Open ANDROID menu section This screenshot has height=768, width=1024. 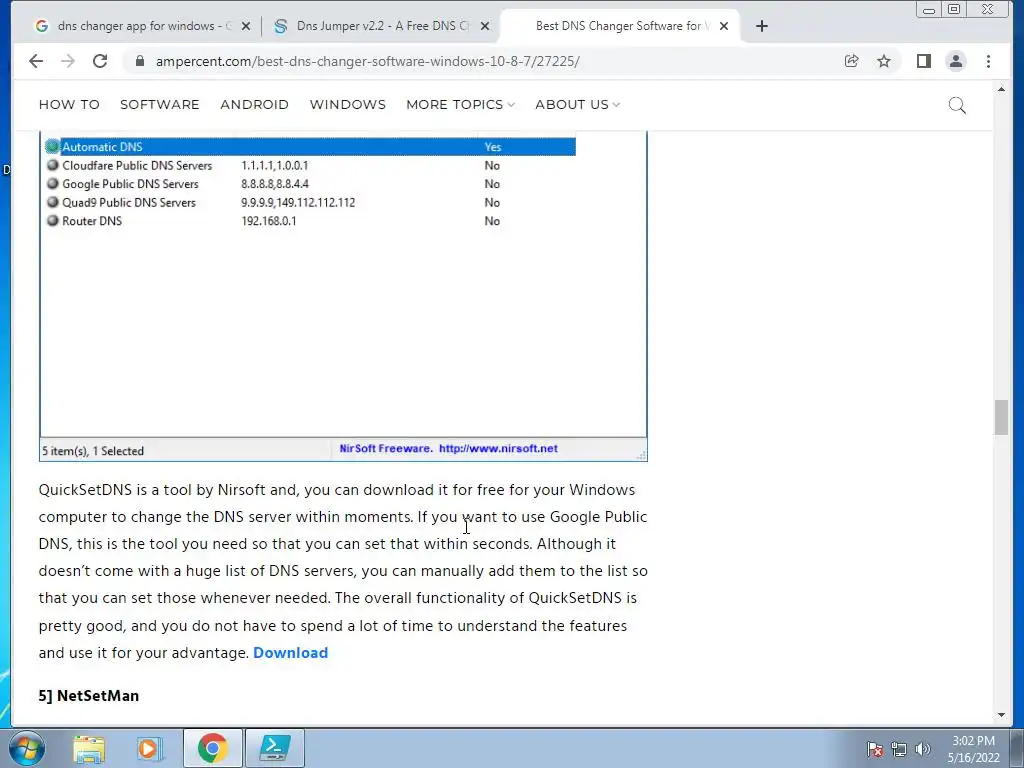tap(254, 104)
